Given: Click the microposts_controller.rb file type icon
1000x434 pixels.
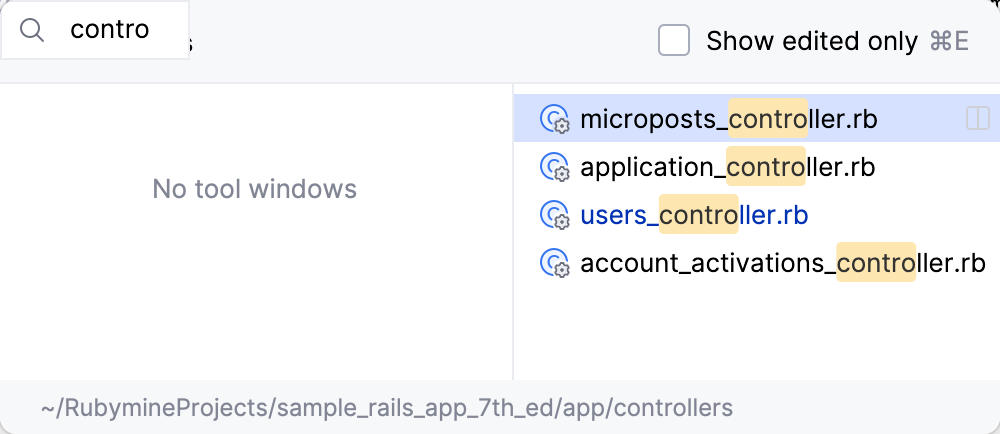Looking at the screenshot, I should pos(554,120).
